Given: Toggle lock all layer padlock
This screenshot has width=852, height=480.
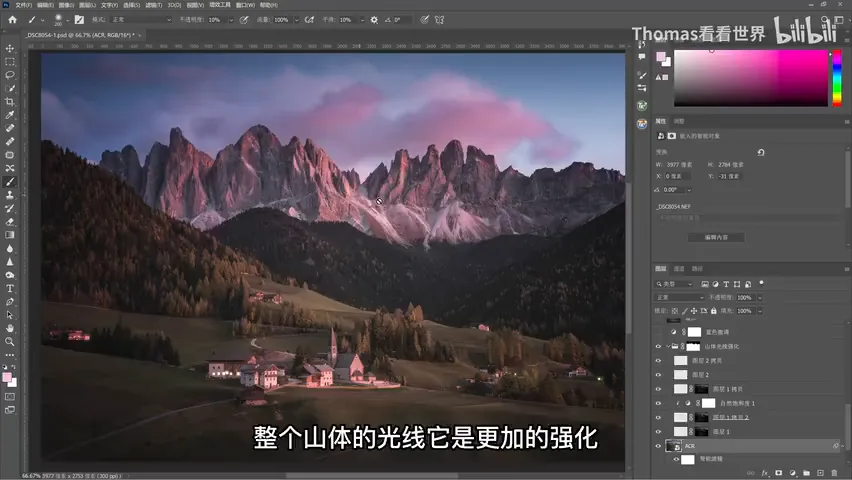Looking at the screenshot, I should coord(713,311).
